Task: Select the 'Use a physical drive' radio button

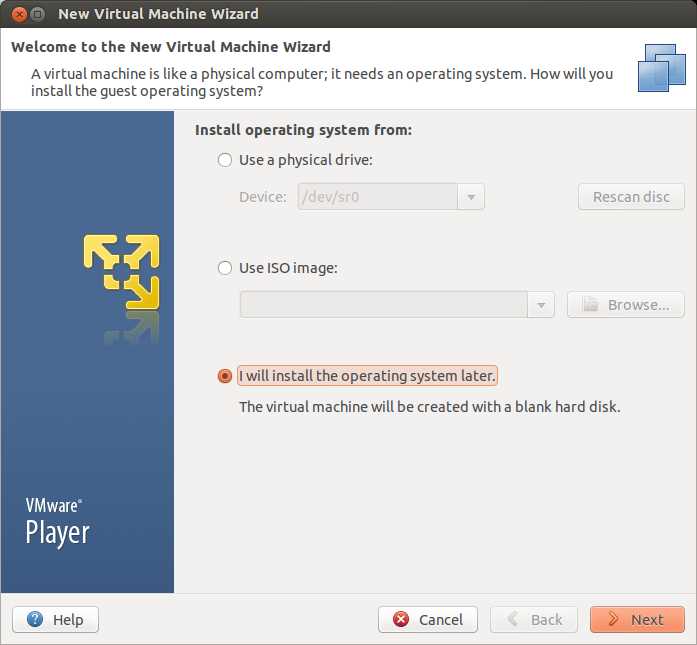Action: tap(225, 160)
